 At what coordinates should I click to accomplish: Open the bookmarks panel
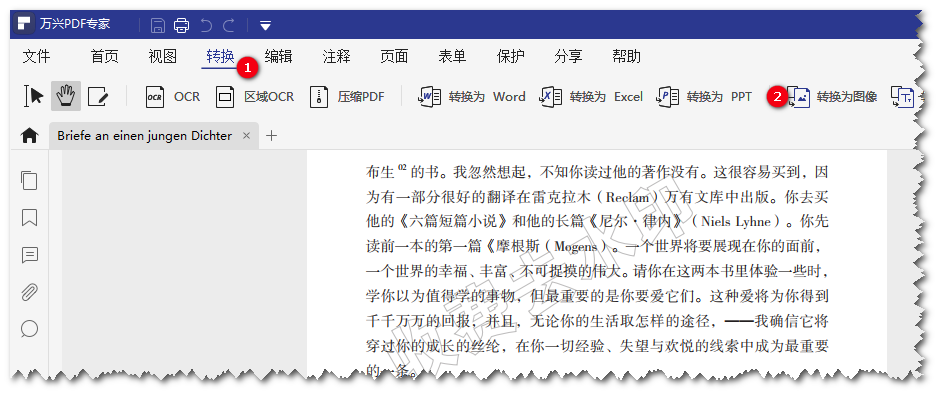(x=29, y=217)
